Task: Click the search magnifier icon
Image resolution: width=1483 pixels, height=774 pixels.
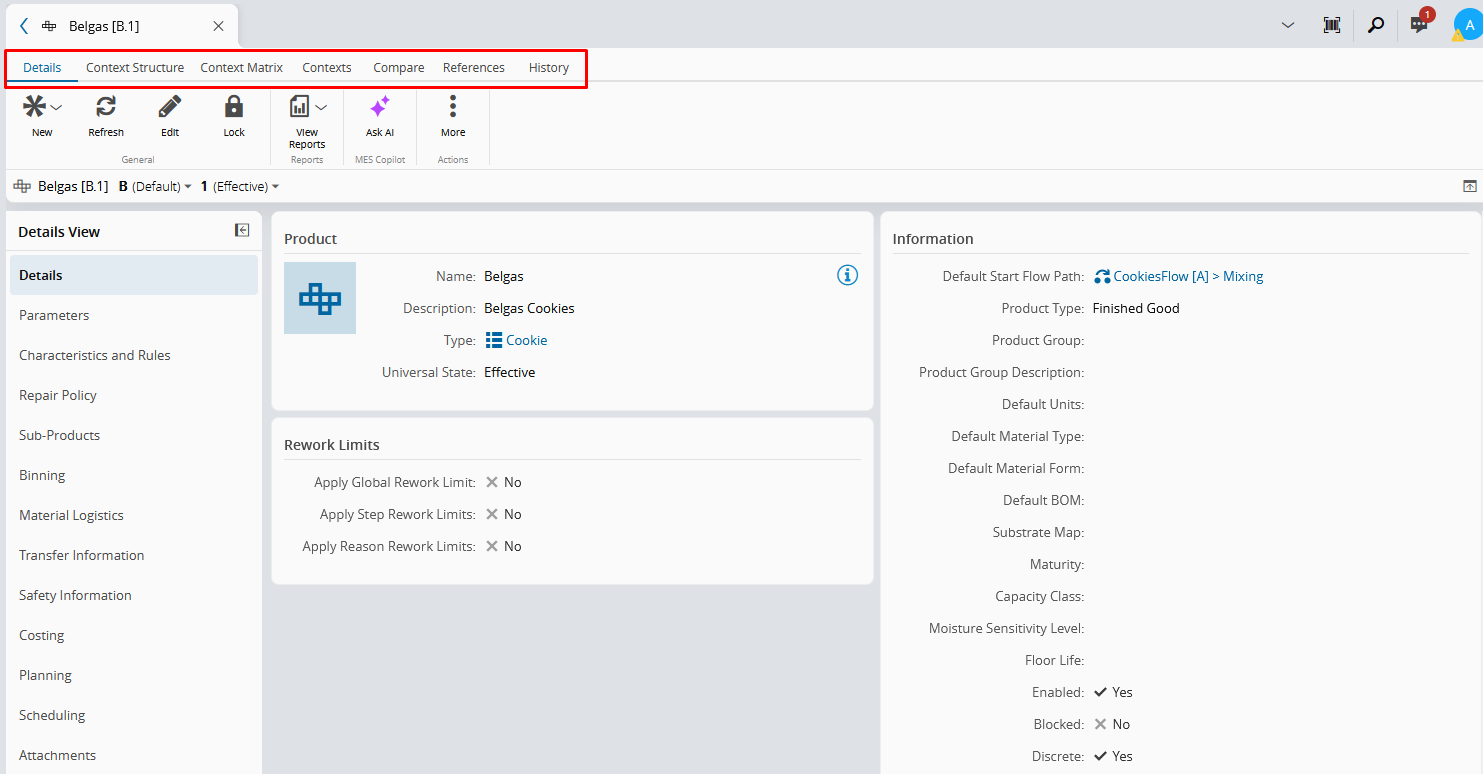Action: tap(1376, 25)
